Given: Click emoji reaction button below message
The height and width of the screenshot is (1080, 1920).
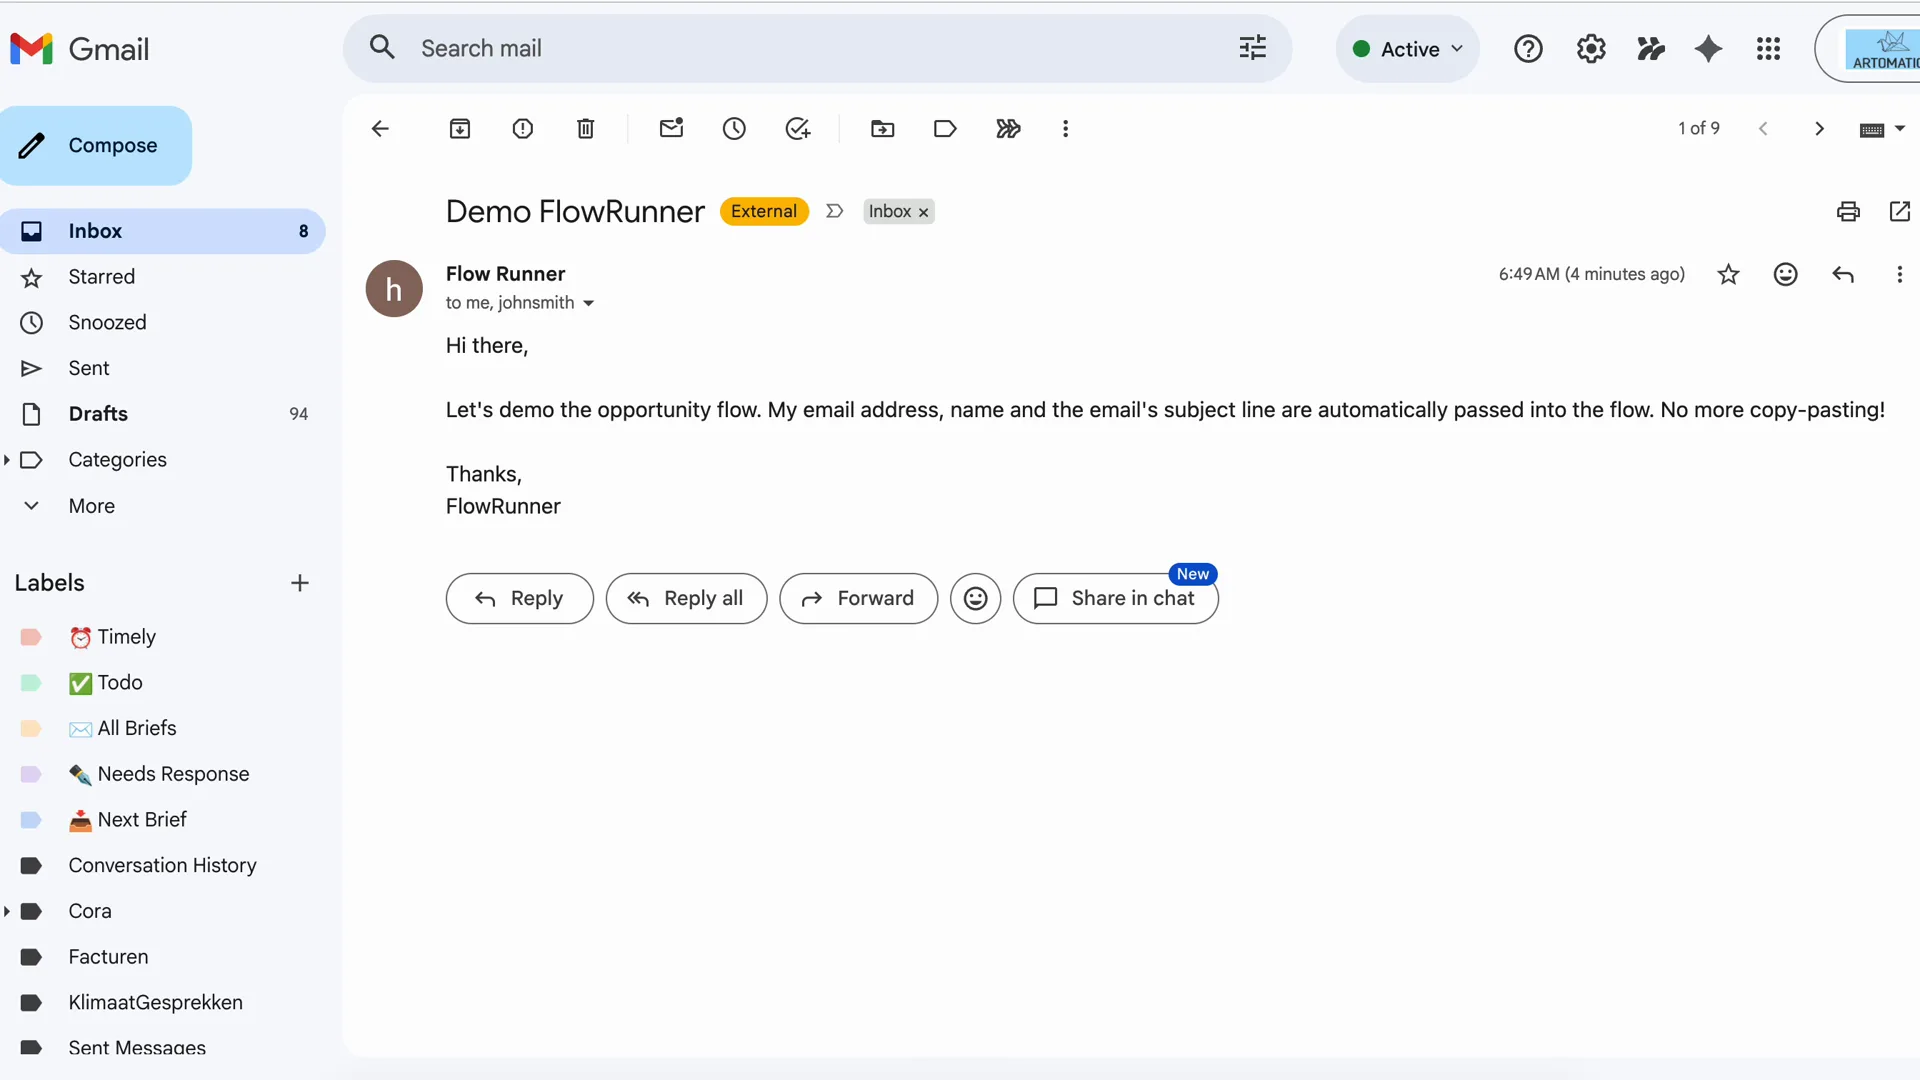Looking at the screenshot, I should click(x=976, y=599).
